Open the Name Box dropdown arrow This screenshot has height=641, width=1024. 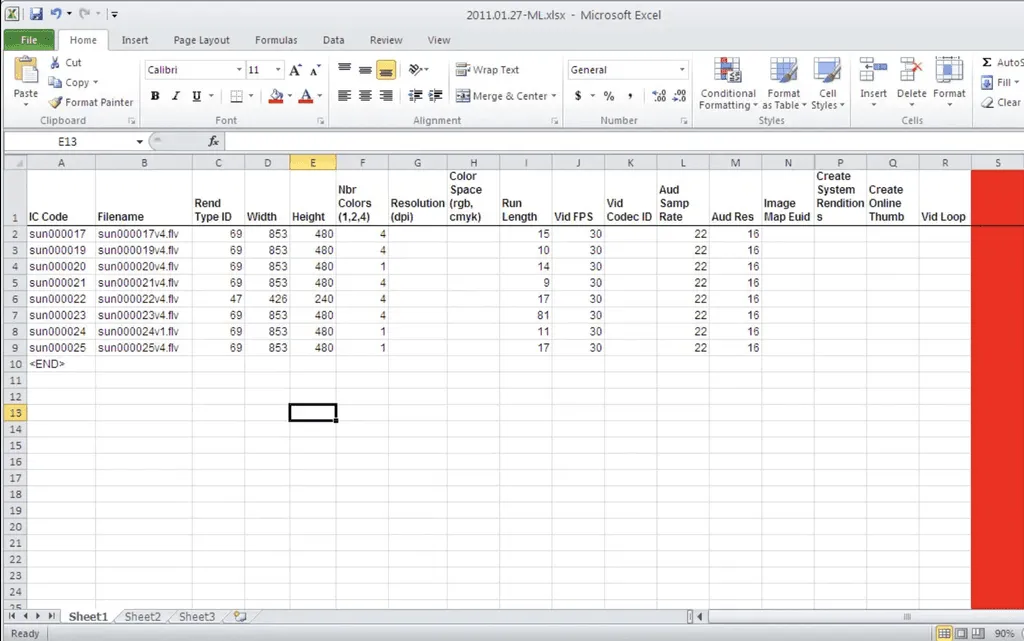pyautogui.click(x=139, y=142)
